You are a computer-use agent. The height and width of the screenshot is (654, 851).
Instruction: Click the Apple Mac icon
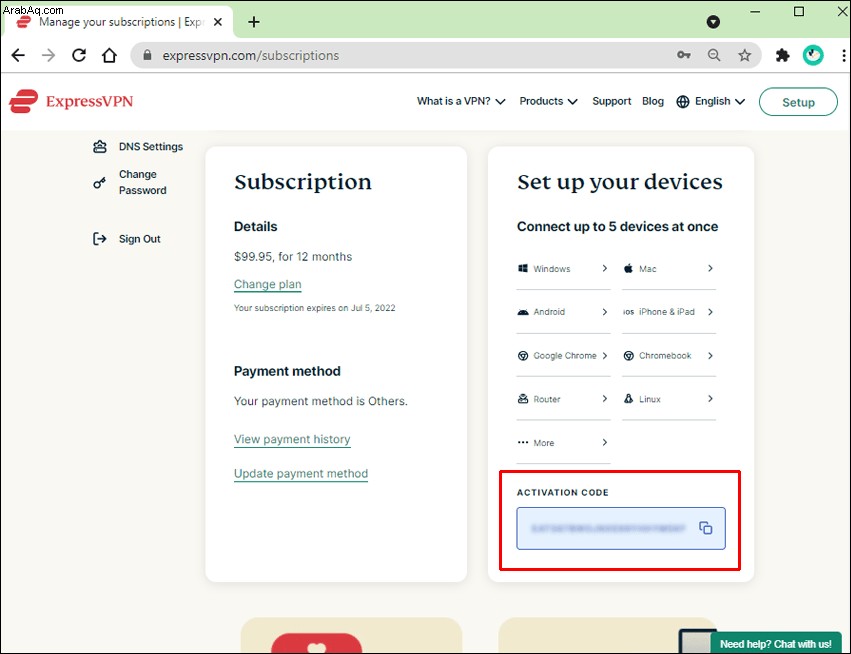tap(628, 268)
